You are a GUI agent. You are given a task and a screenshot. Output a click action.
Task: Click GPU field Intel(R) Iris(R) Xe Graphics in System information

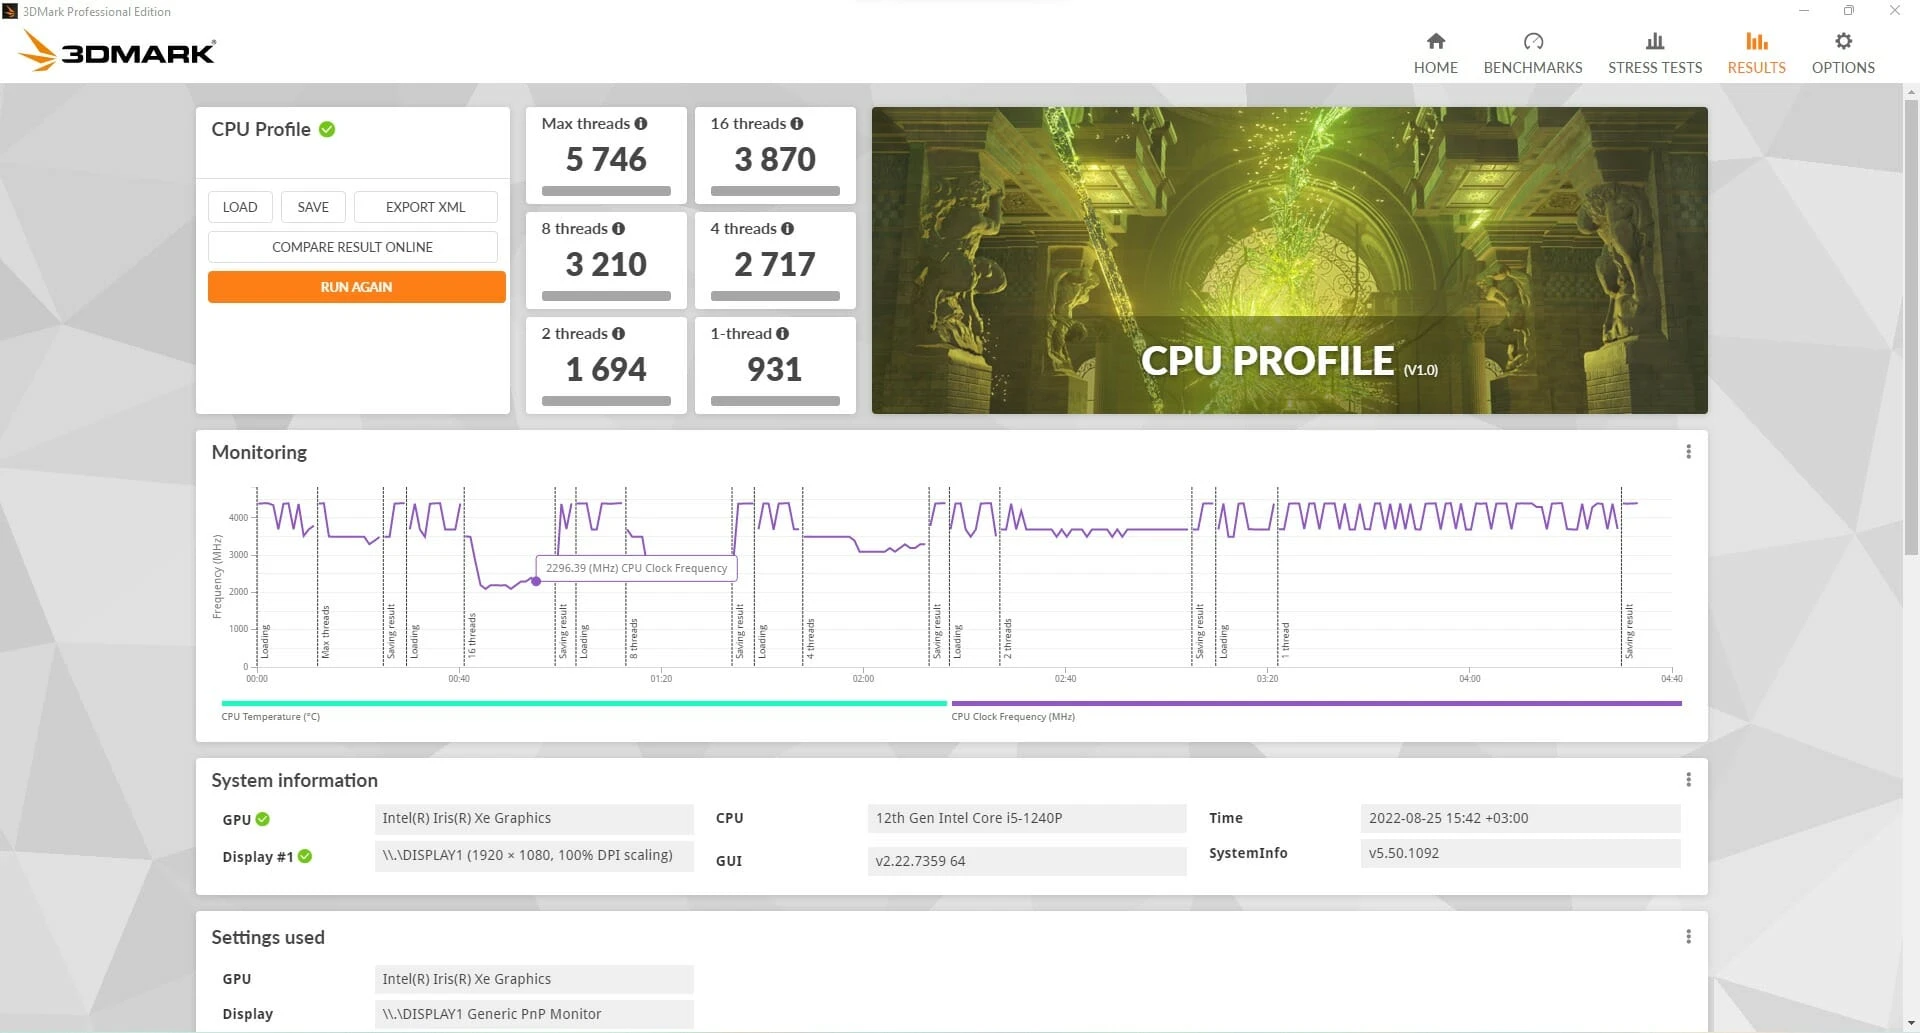[x=534, y=819]
